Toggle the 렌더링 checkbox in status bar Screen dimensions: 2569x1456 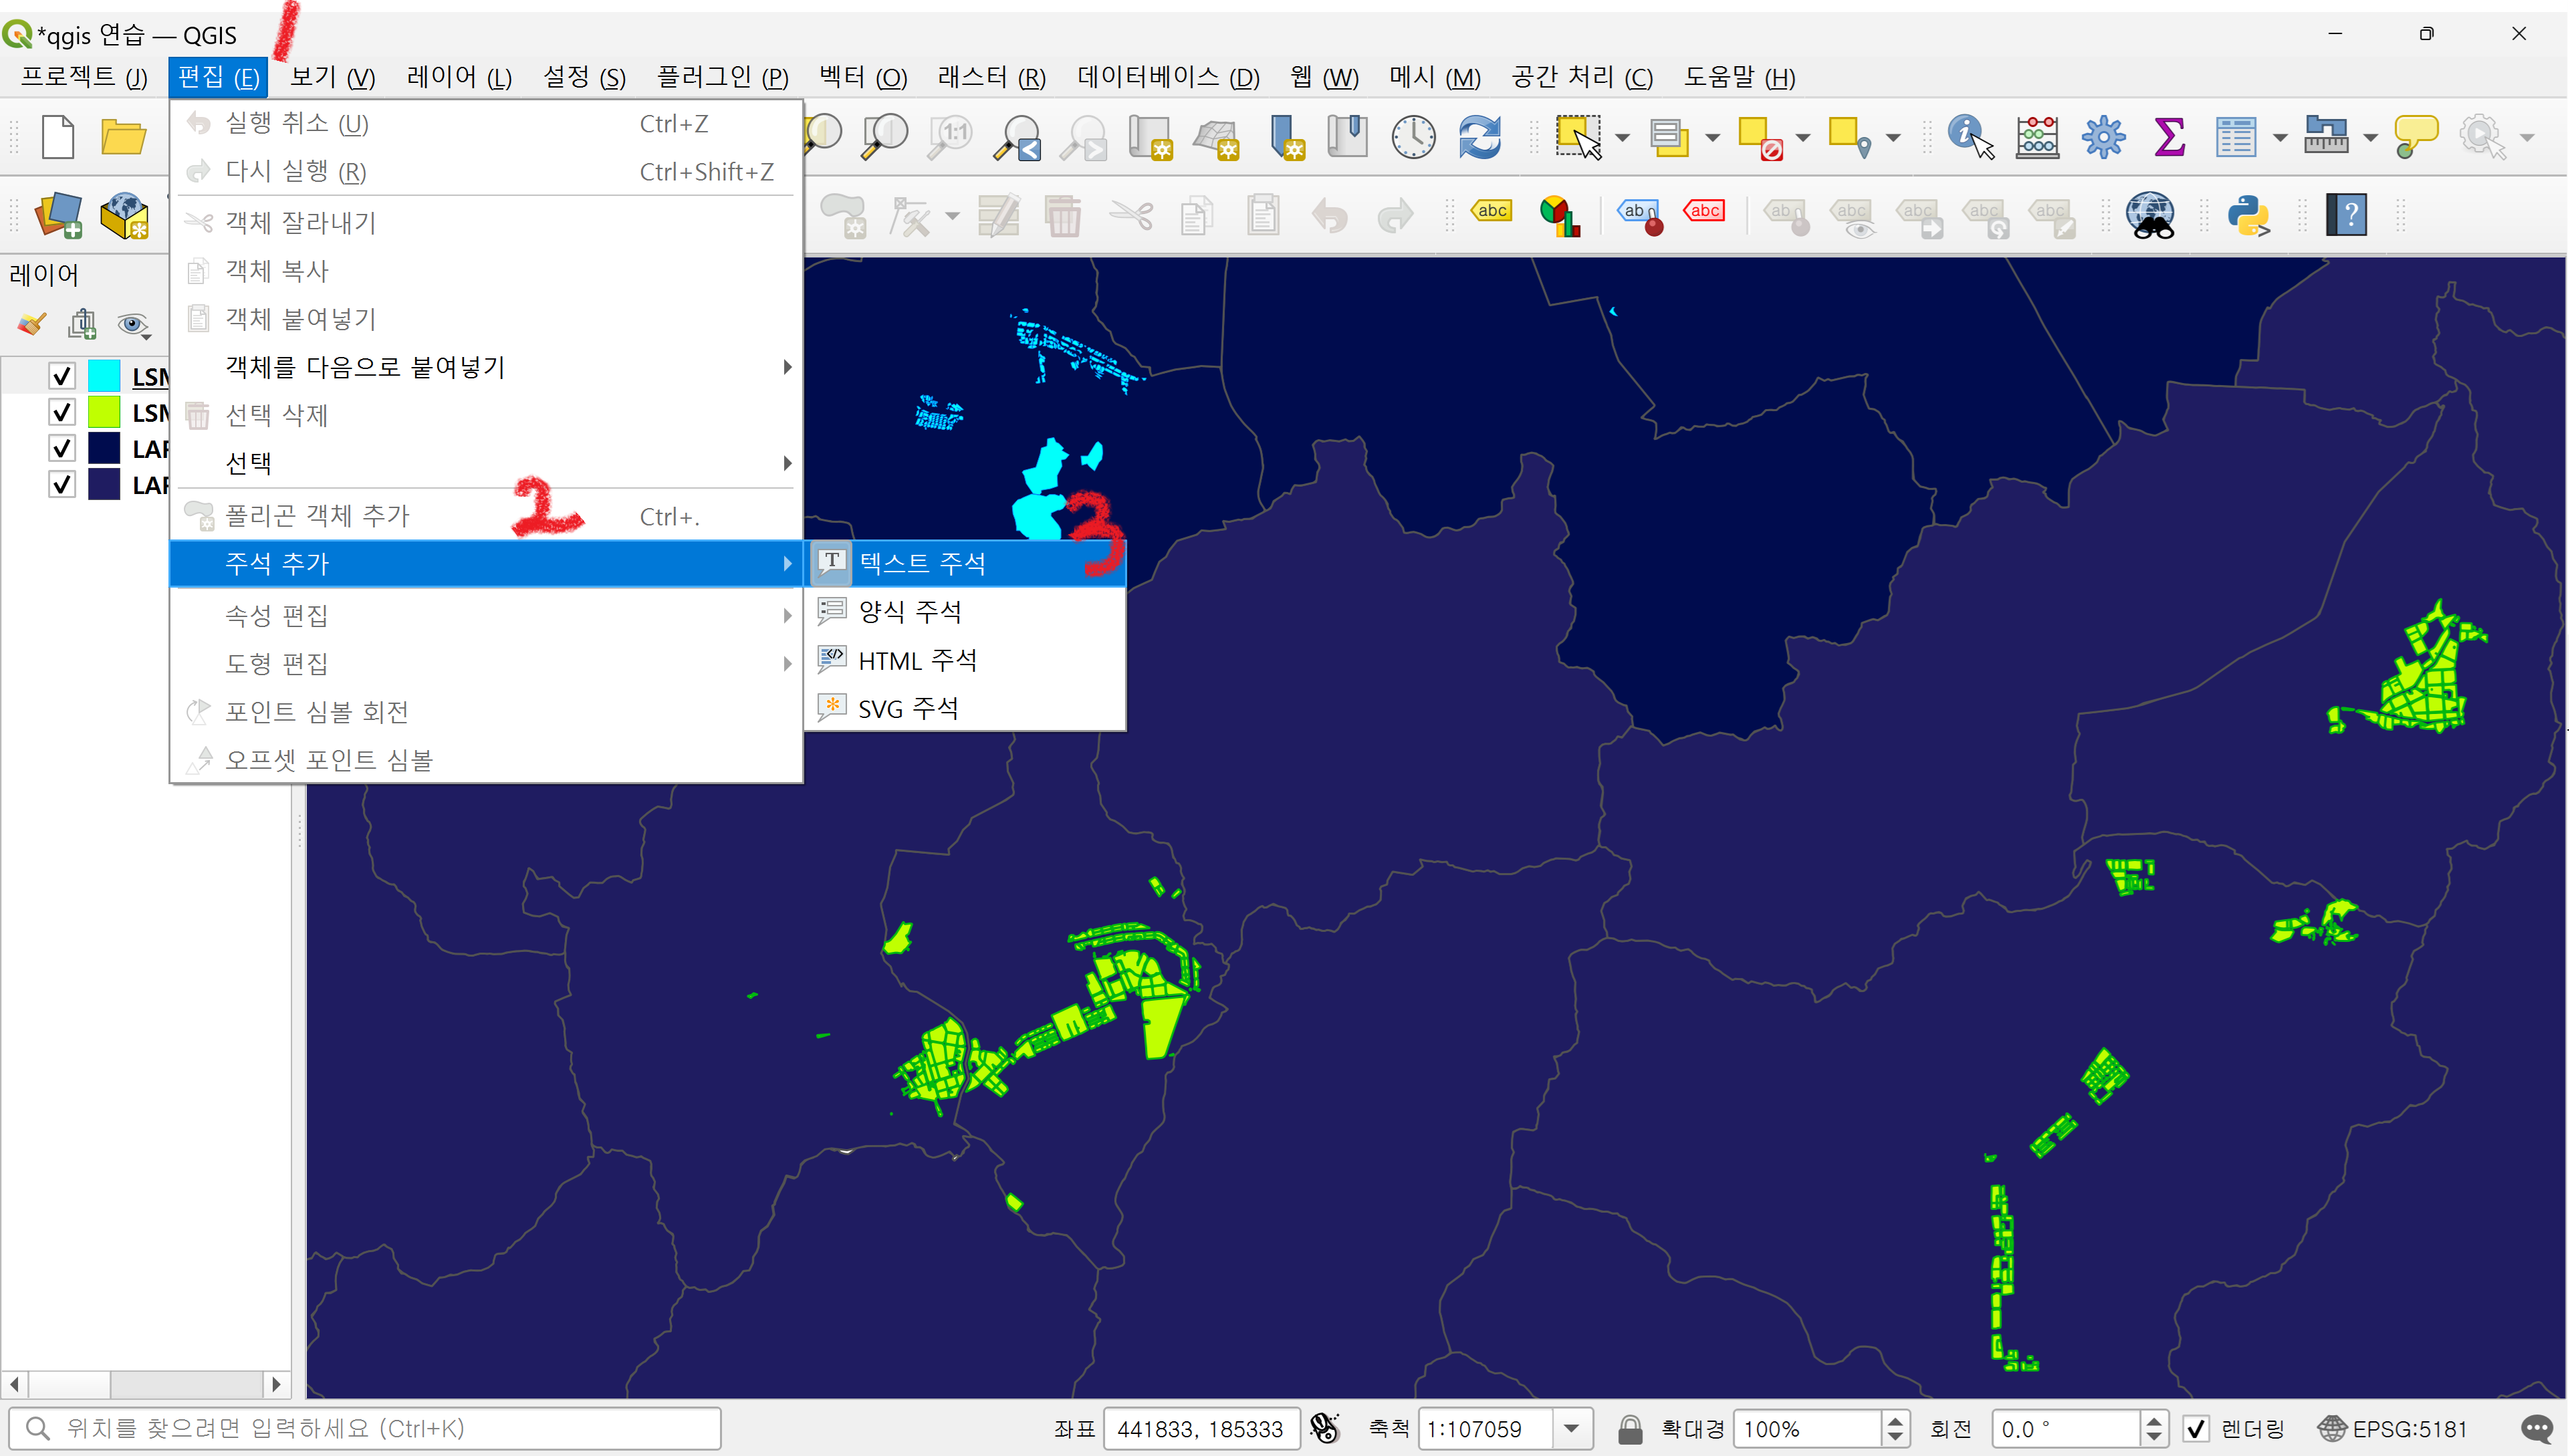pos(2196,1429)
